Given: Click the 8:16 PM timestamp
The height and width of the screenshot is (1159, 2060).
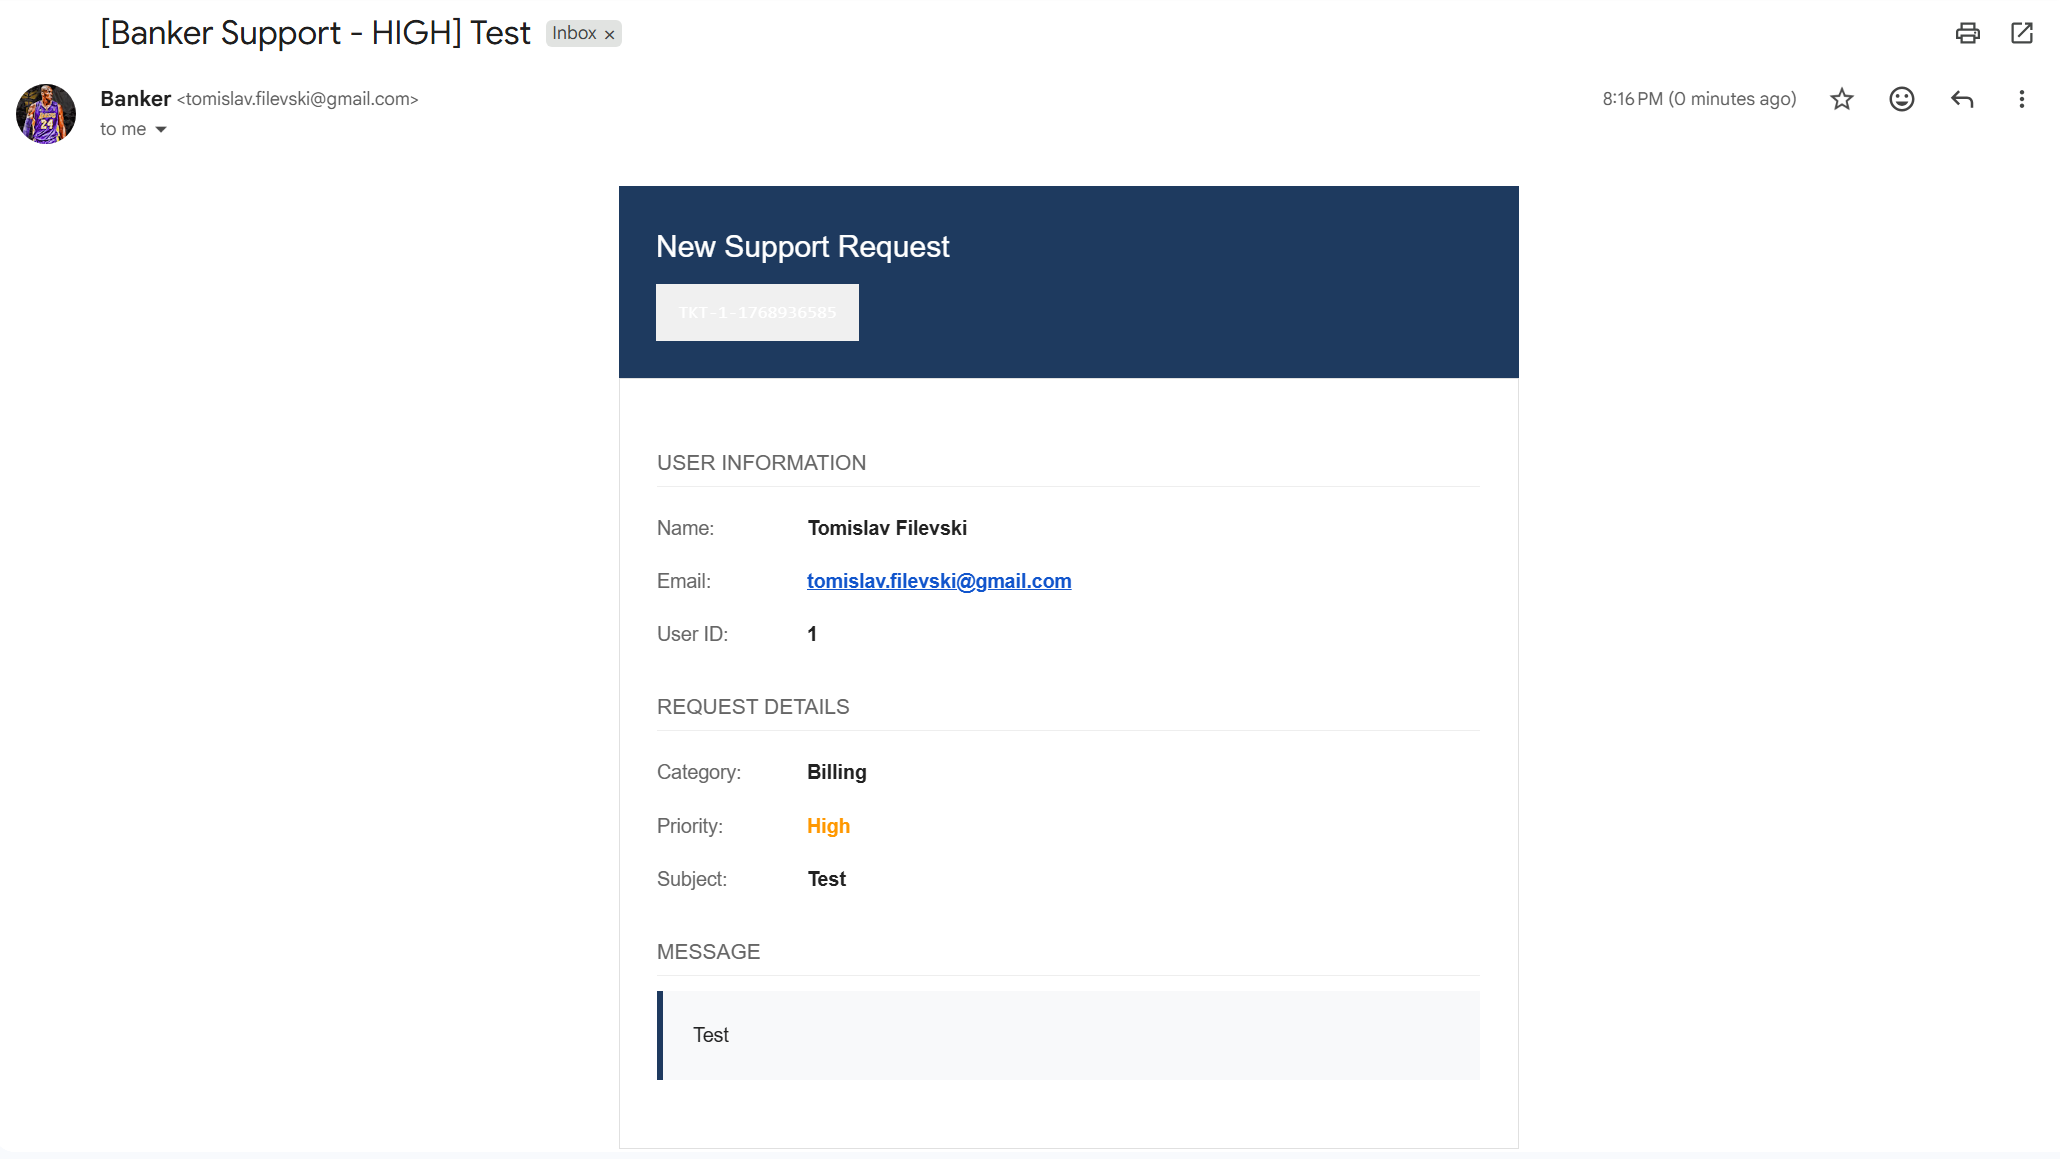Looking at the screenshot, I should point(1698,99).
